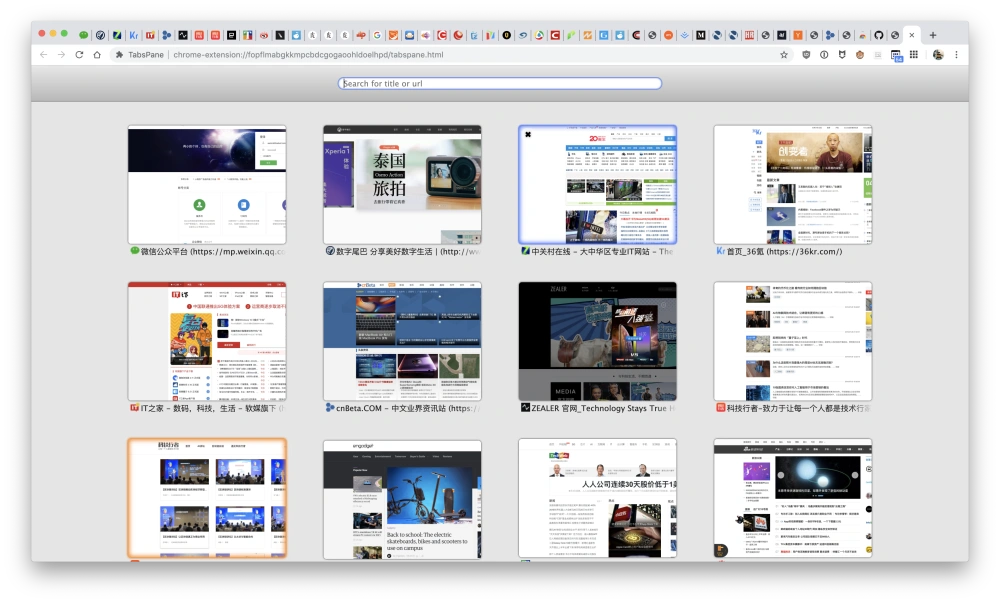Open the Engadget thumbnail with the electric bike
This screenshot has width=1000, height=603.
click(x=402, y=498)
